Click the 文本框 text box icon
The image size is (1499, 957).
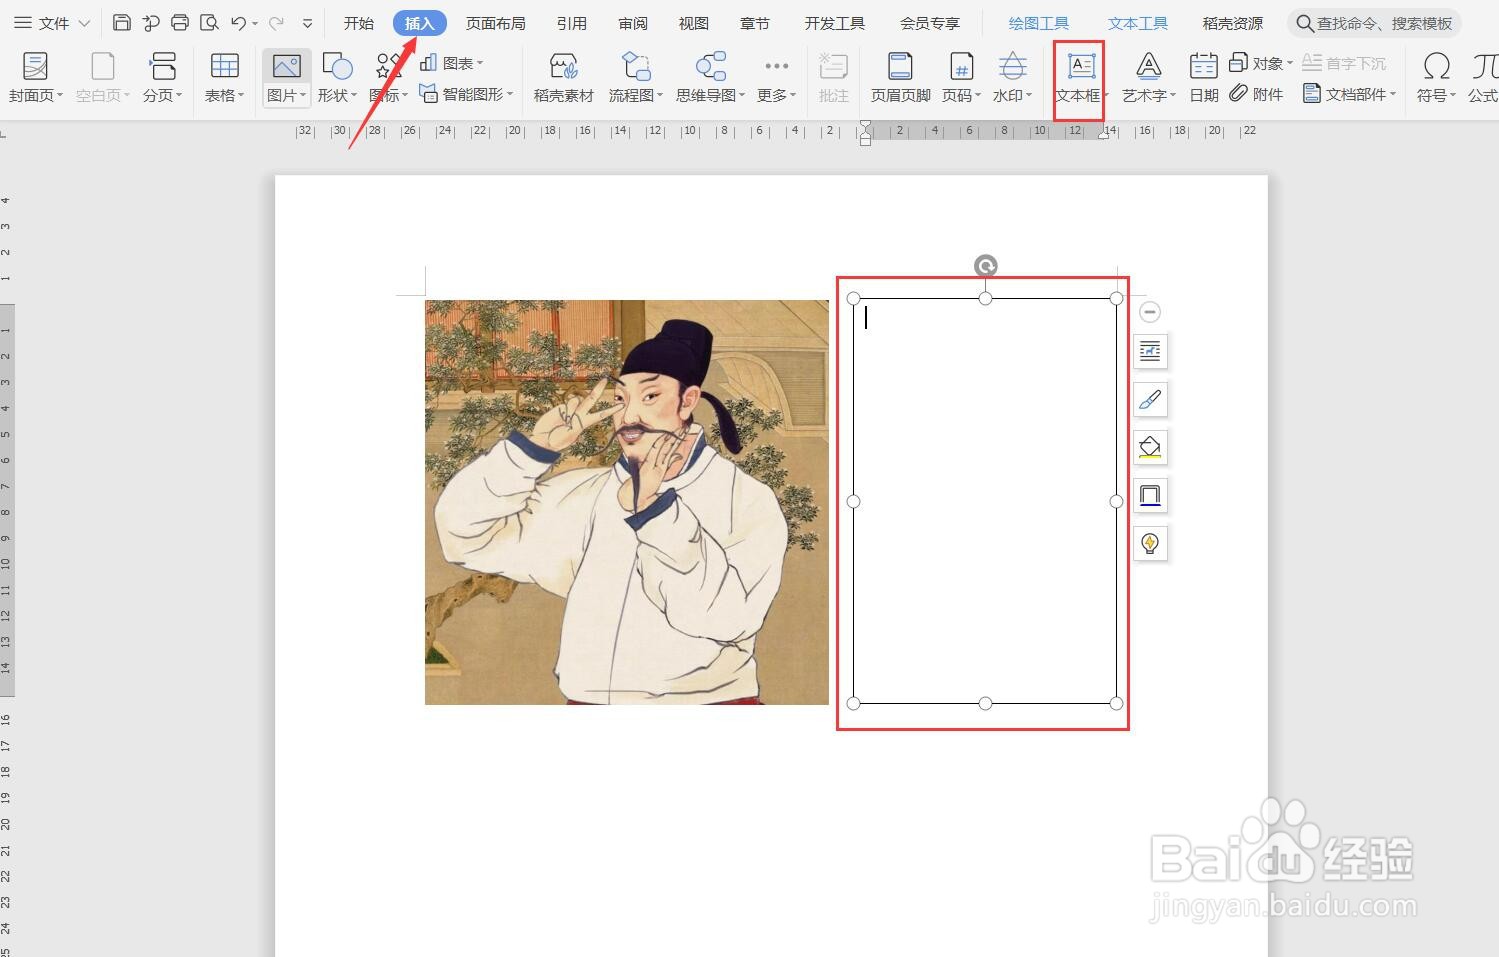(1080, 67)
